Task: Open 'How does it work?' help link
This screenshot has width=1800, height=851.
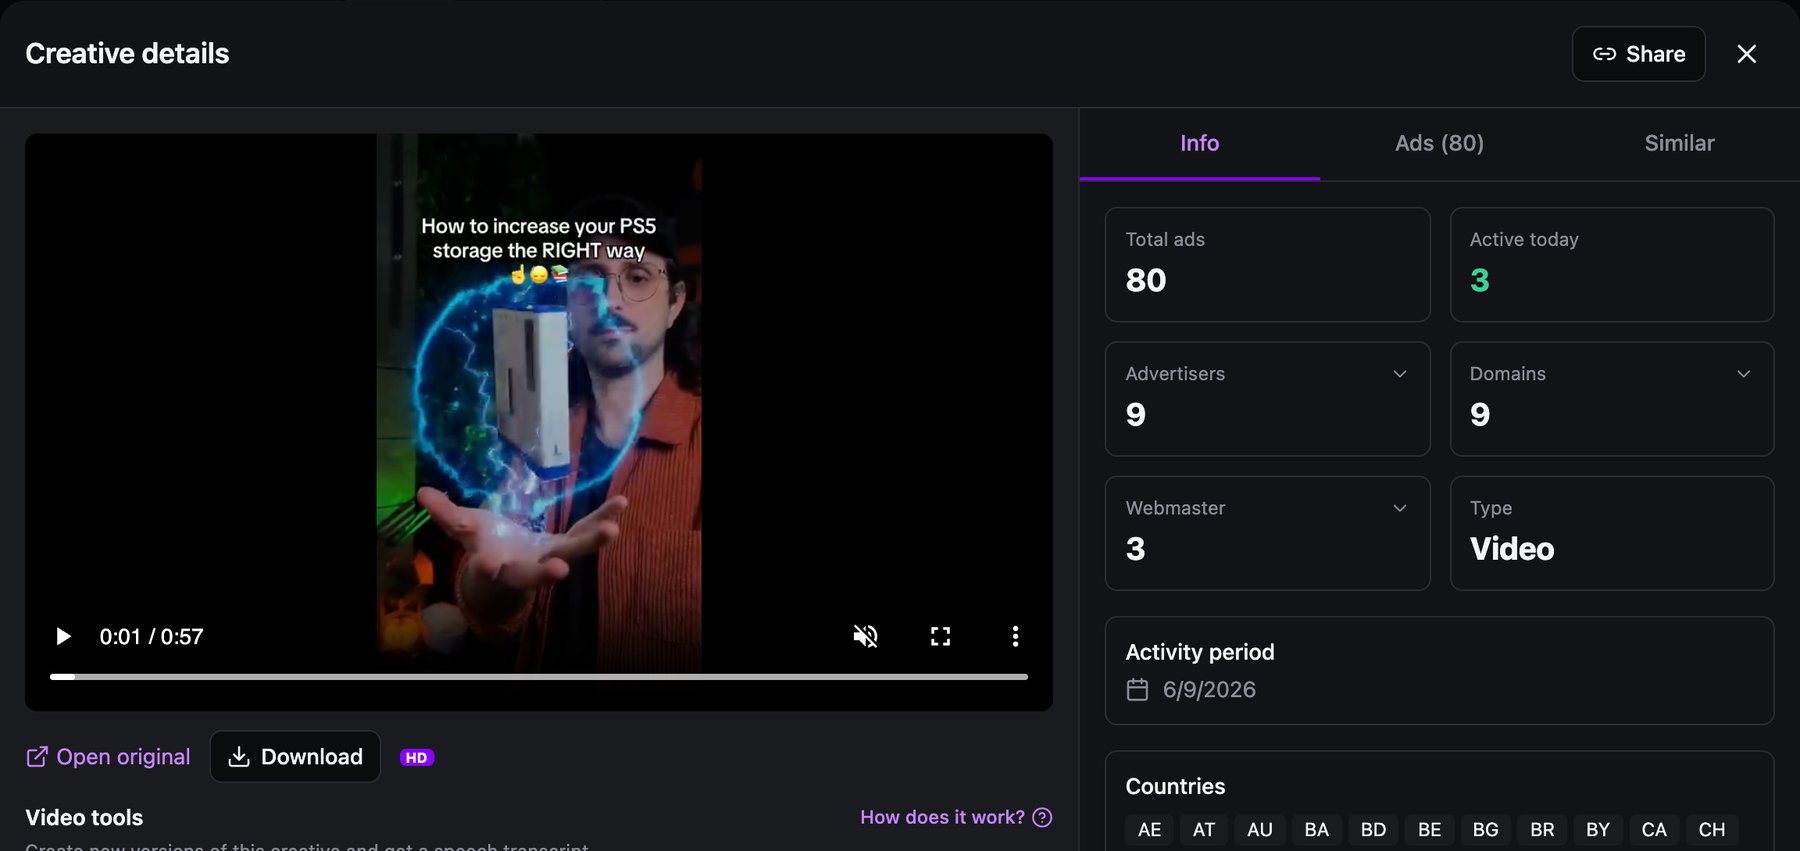Action: pyautogui.click(x=956, y=817)
